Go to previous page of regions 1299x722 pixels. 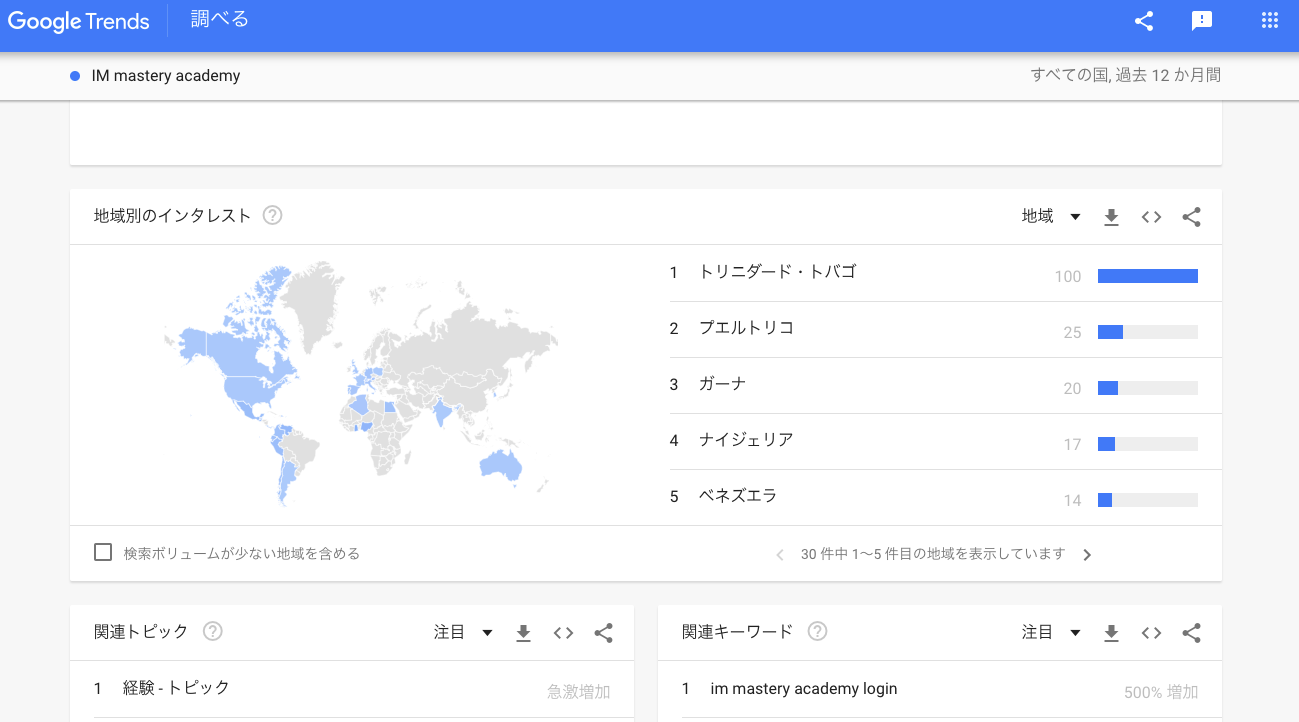pyautogui.click(x=780, y=554)
